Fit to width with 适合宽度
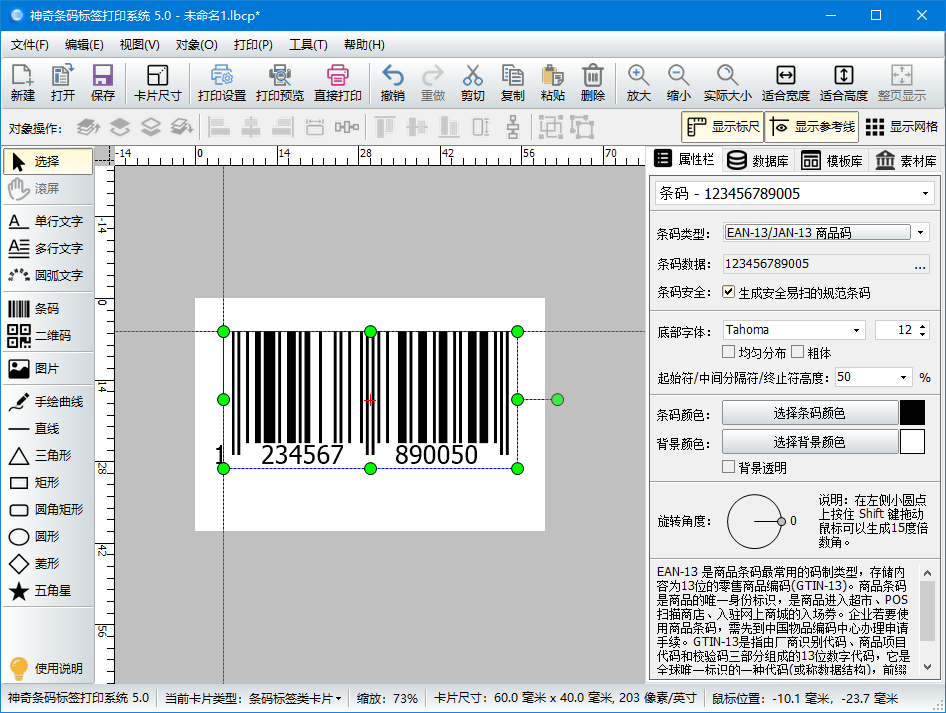Viewport: 946px width, 713px height. pyautogui.click(x=786, y=83)
